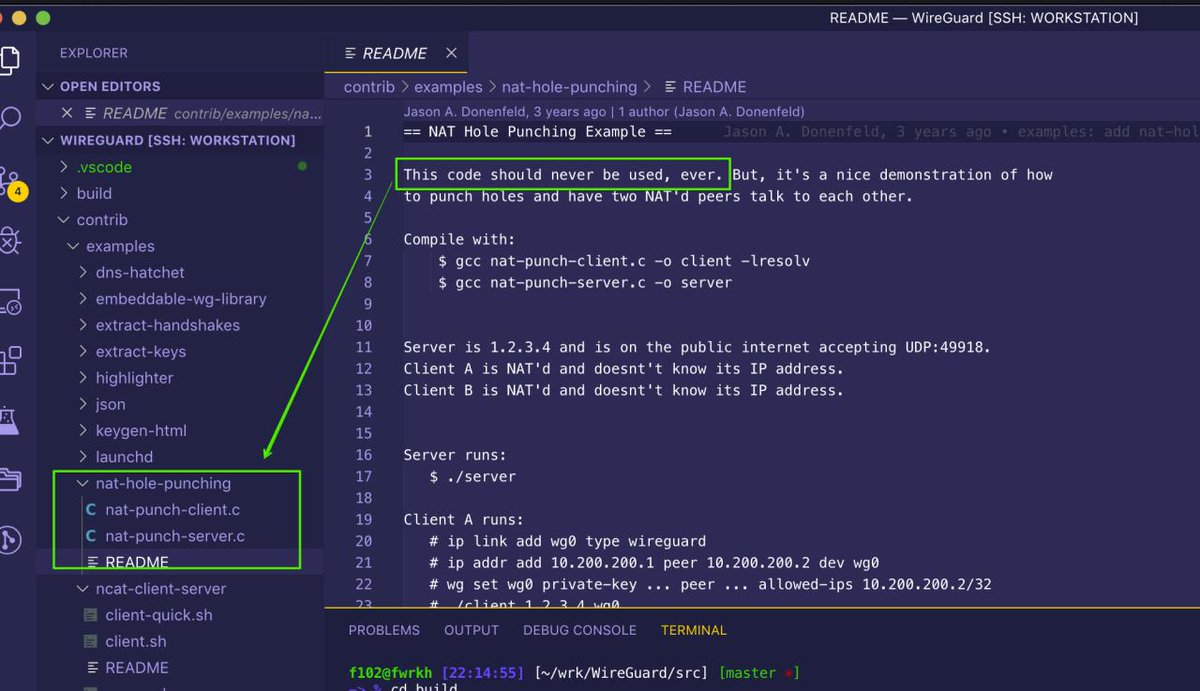Click contrib in the breadcrumb

tap(369, 87)
